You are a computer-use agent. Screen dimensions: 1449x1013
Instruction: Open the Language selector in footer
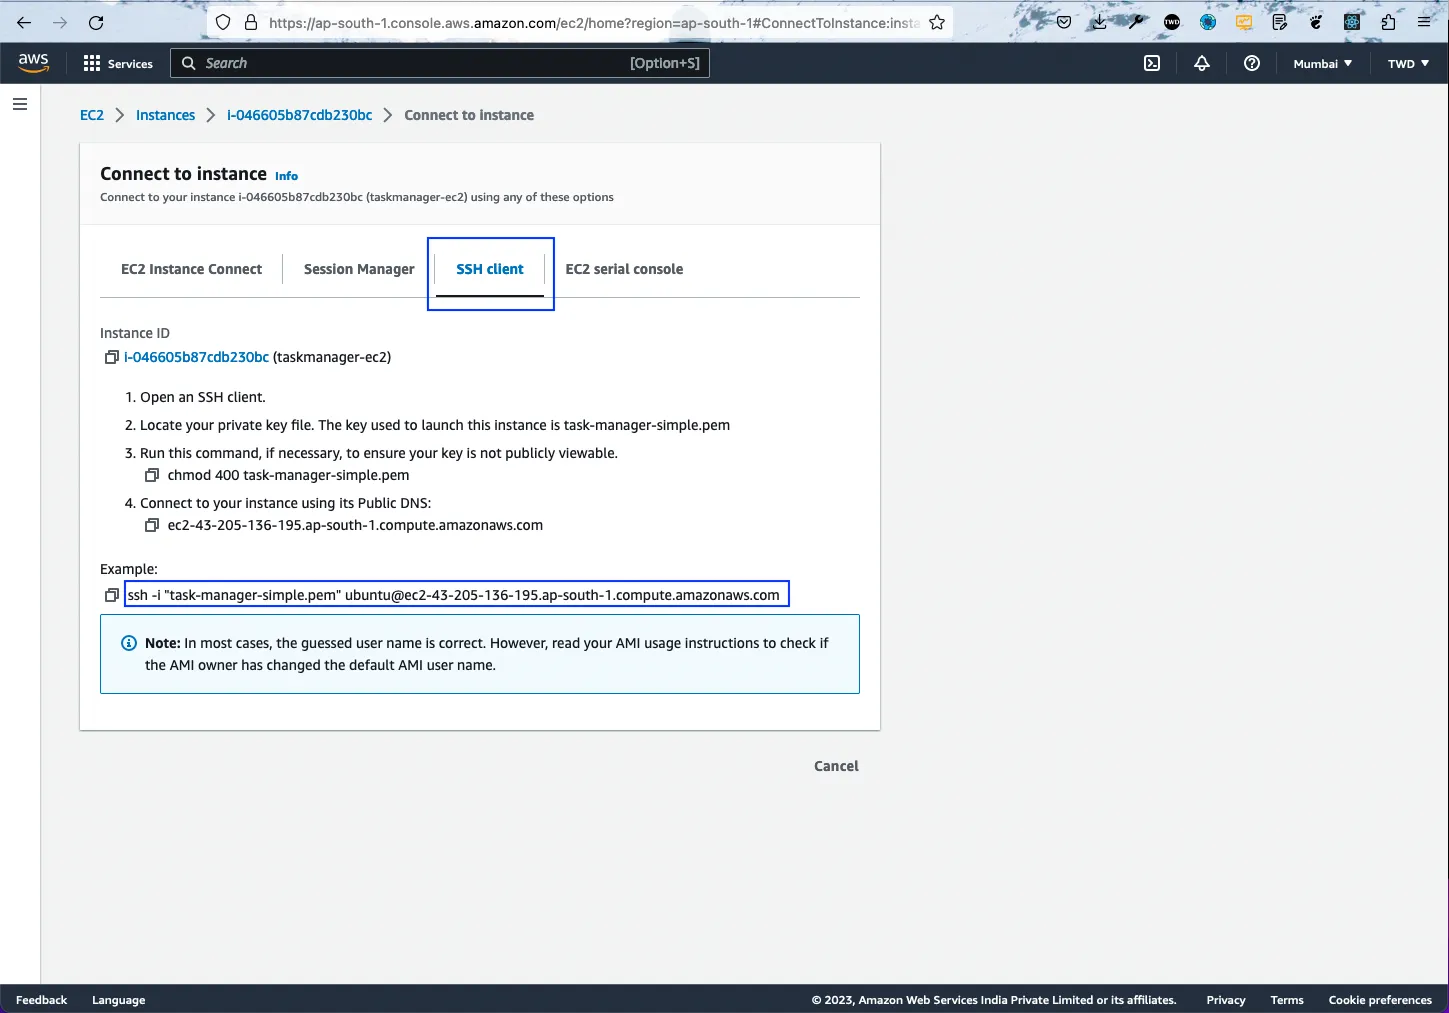(118, 1000)
